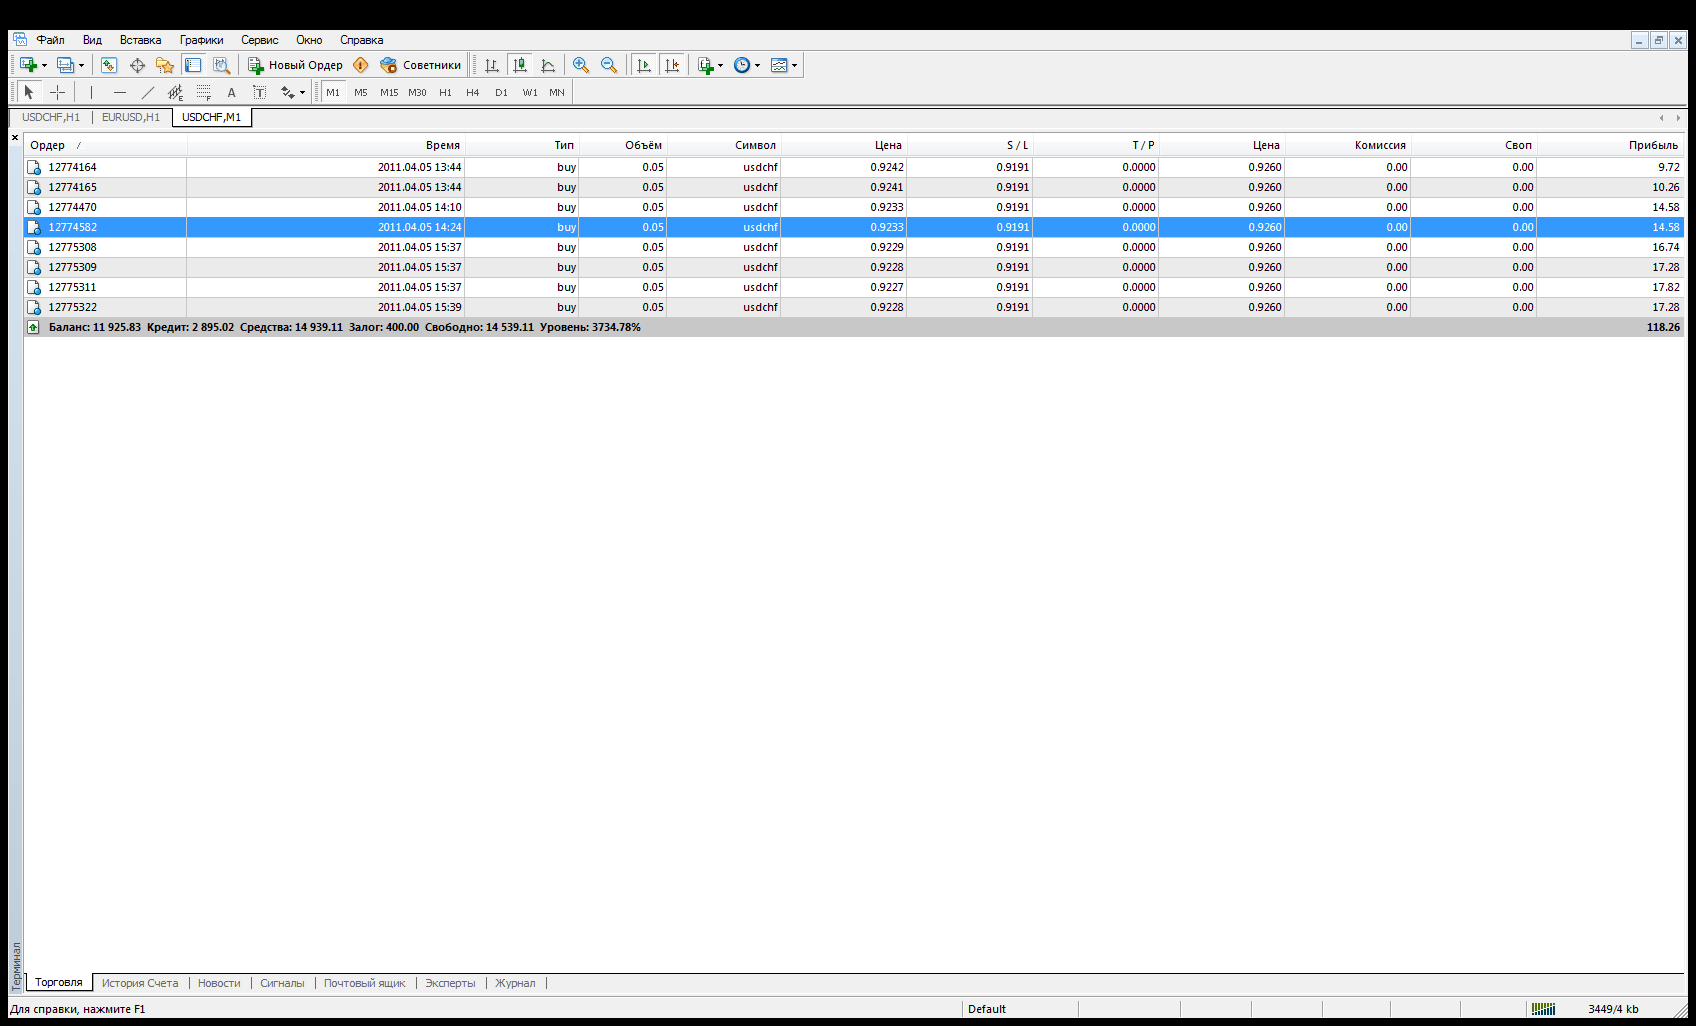This screenshot has width=1696, height=1026.
Task: Draw Fibonacci retracement lines
Action: tap(203, 92)
